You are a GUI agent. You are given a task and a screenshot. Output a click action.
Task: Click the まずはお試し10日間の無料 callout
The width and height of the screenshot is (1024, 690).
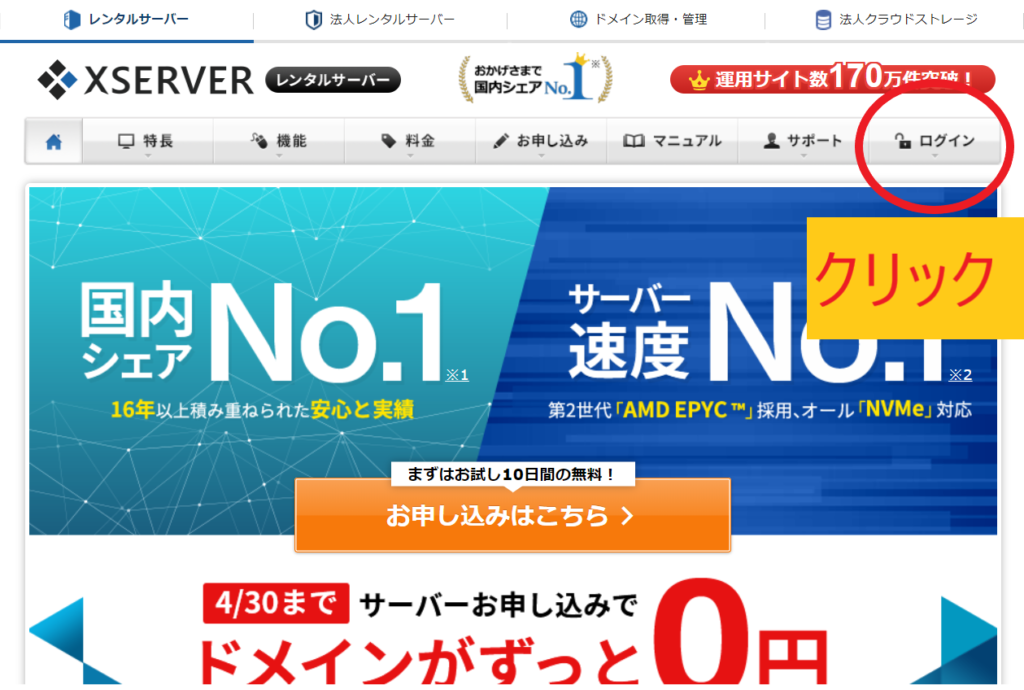(x=513, y=475)
